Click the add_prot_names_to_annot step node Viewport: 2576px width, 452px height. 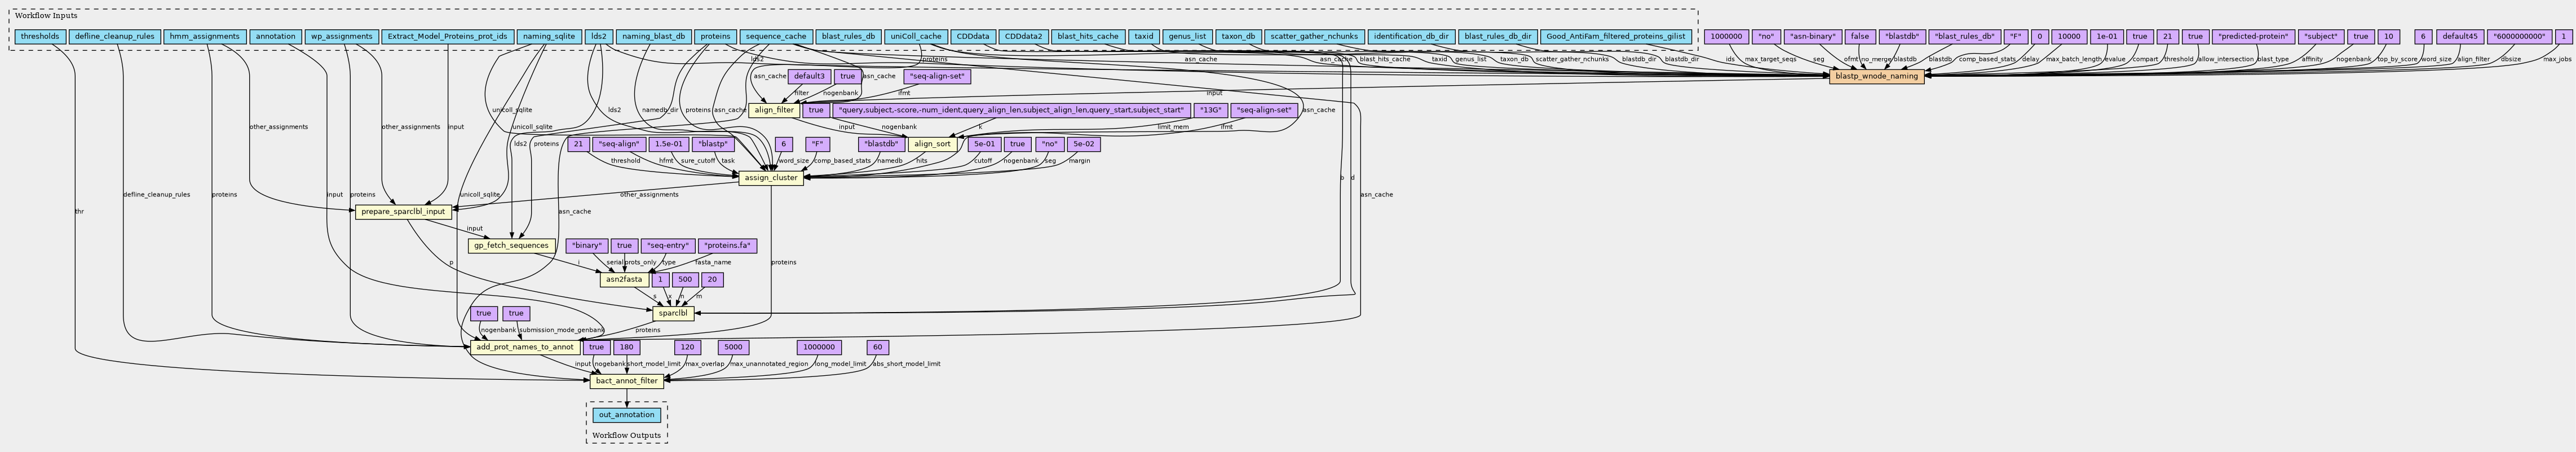524,348
